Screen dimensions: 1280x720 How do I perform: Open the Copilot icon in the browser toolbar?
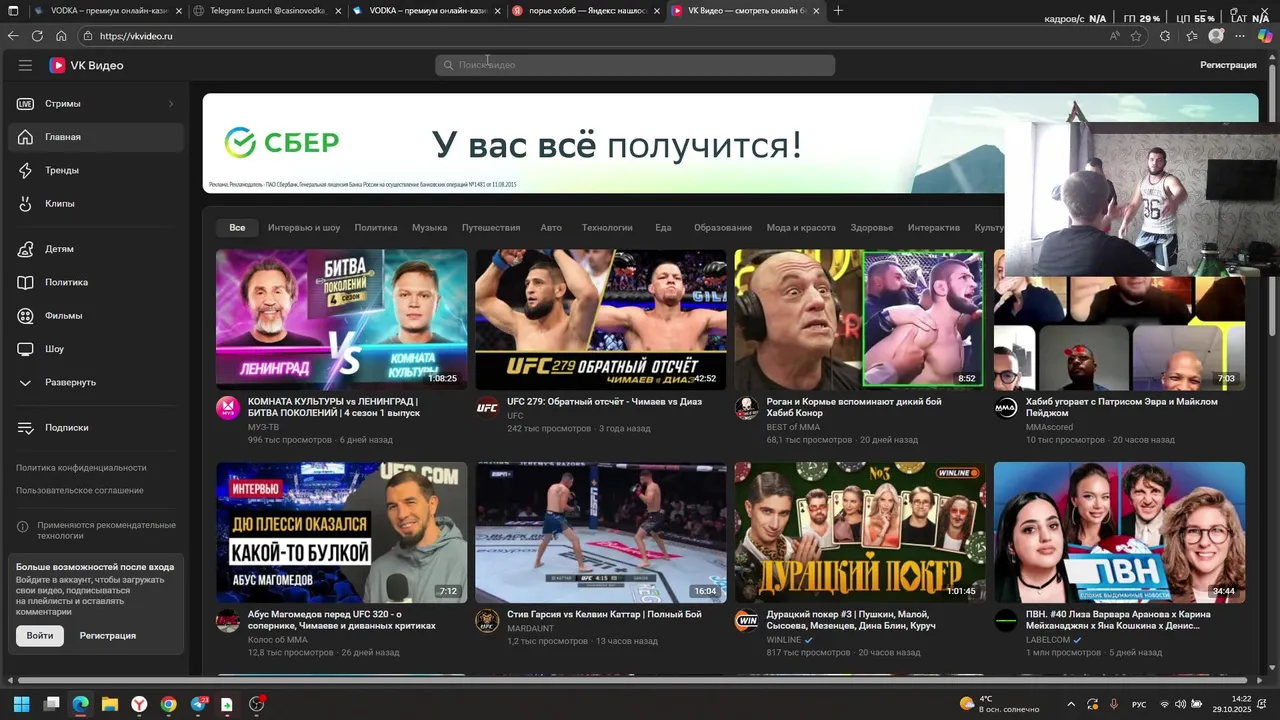[x=1265, y=36]
